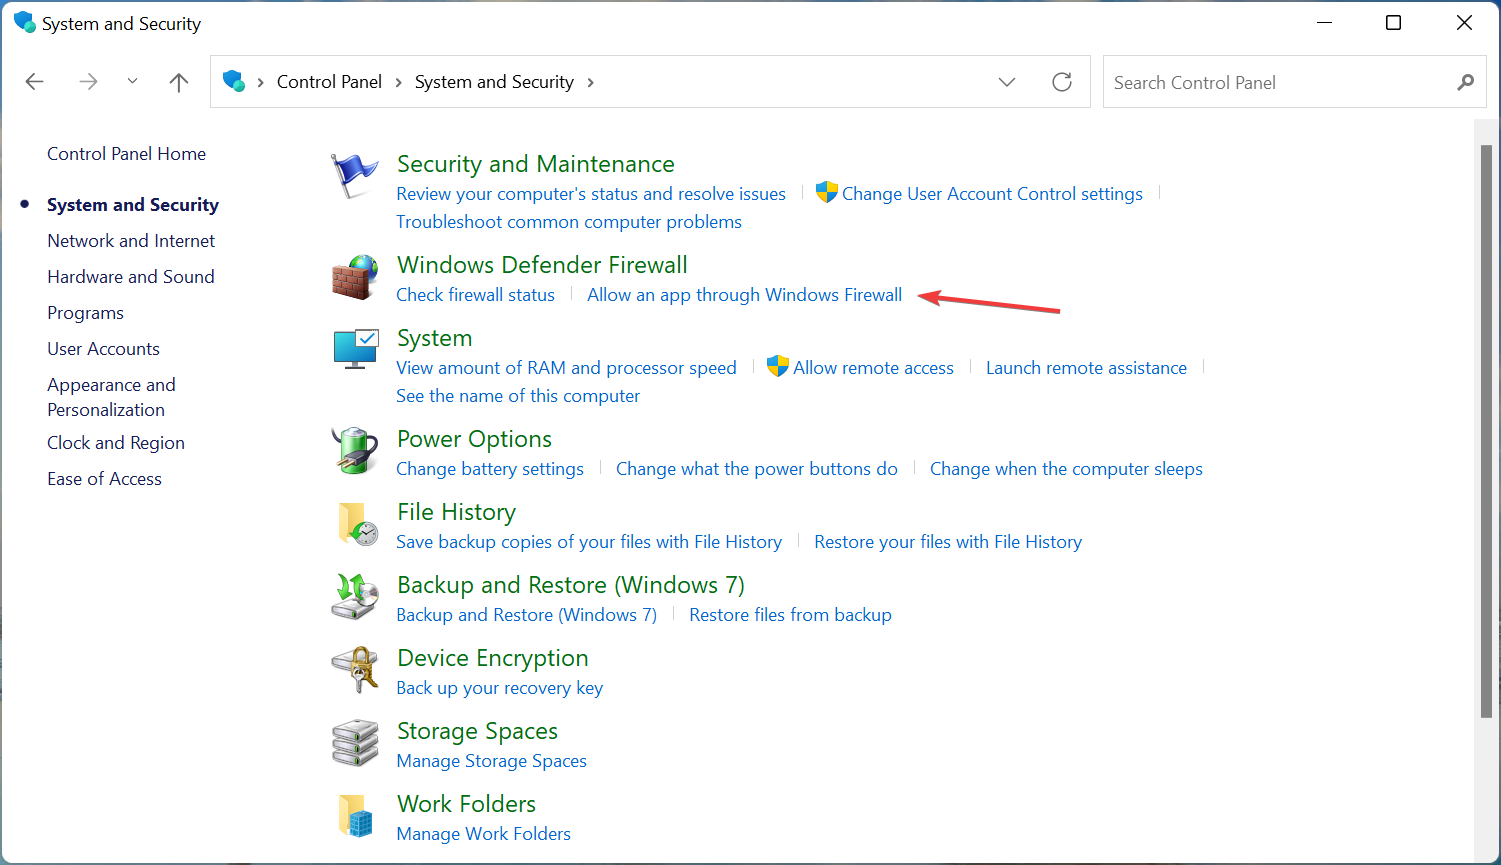Viewport: 1501px width, 865px height.
Task: Click Restore files from backup
Action: pyautogui.click(x=790, y=615)
